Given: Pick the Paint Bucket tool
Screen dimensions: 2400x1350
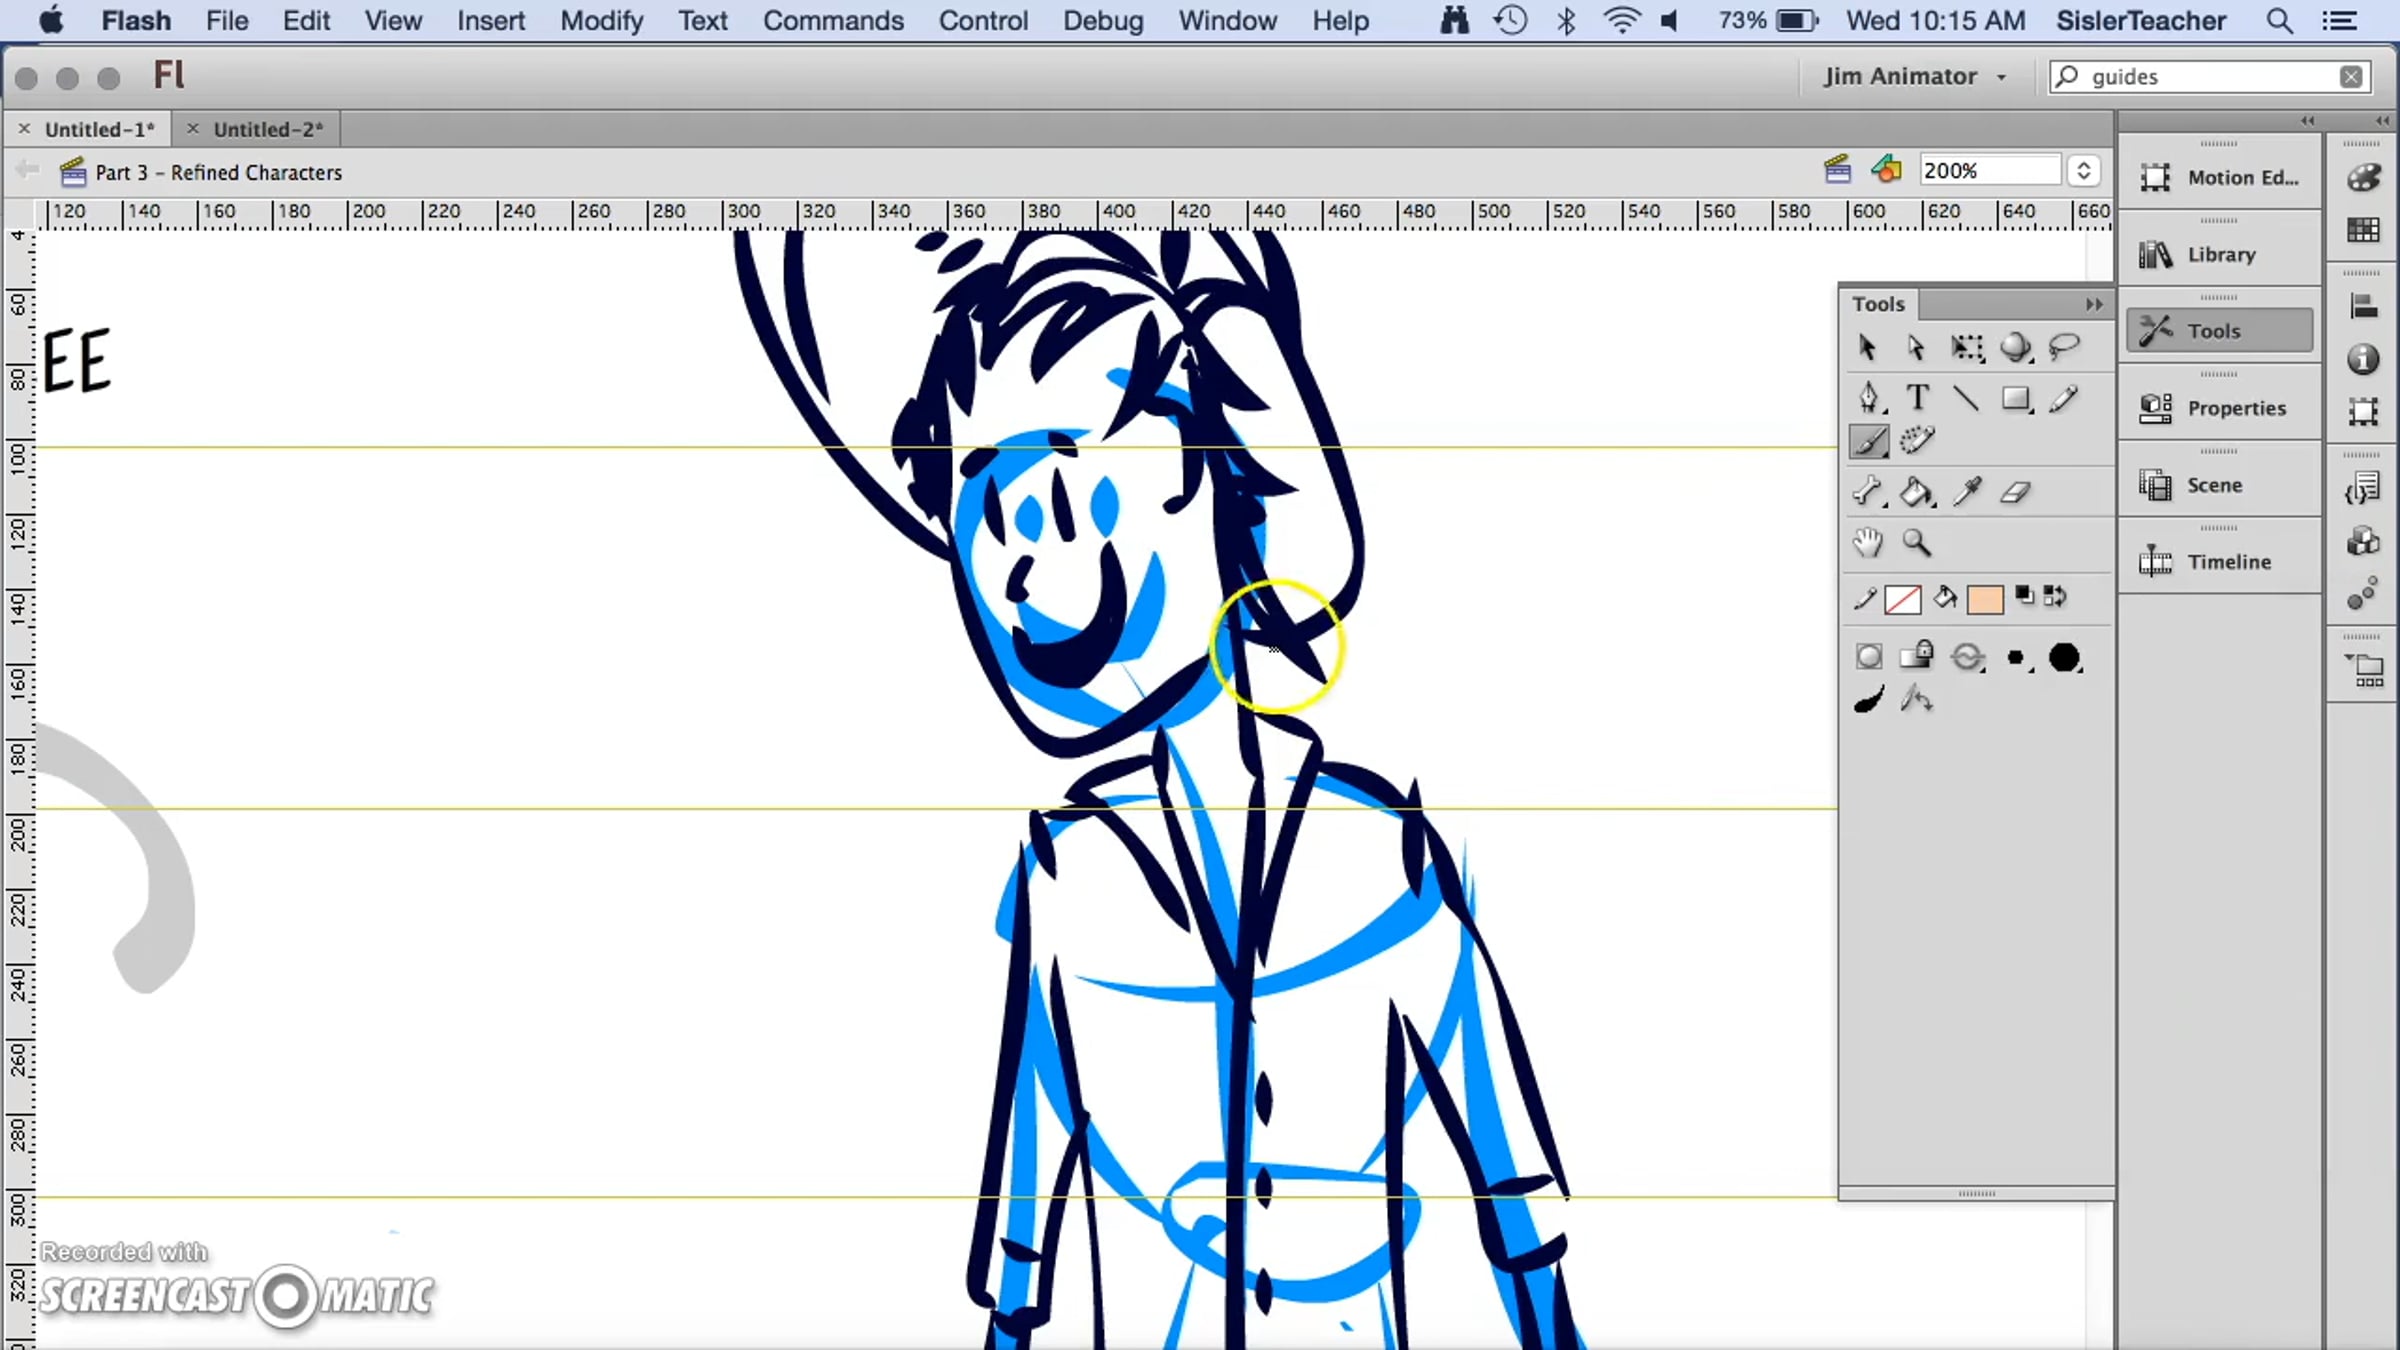Looking at the screenshot, I should [1916, 492].
